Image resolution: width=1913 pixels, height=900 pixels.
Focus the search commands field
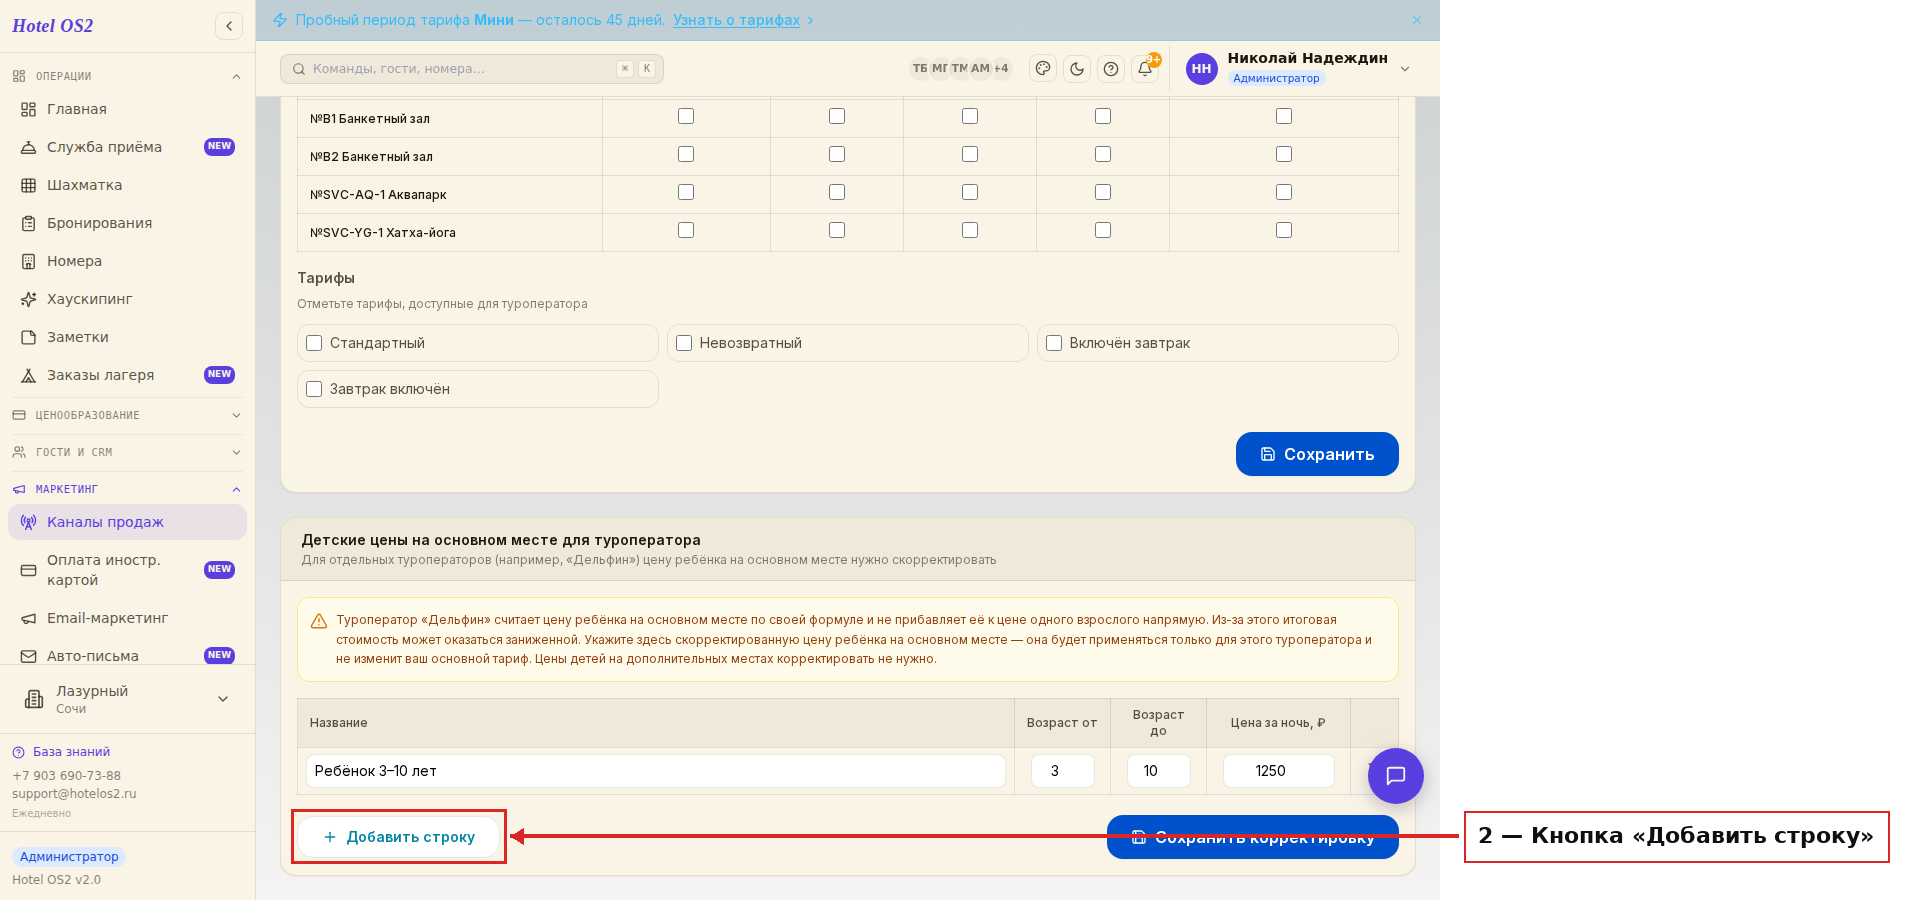pos(472,69)
